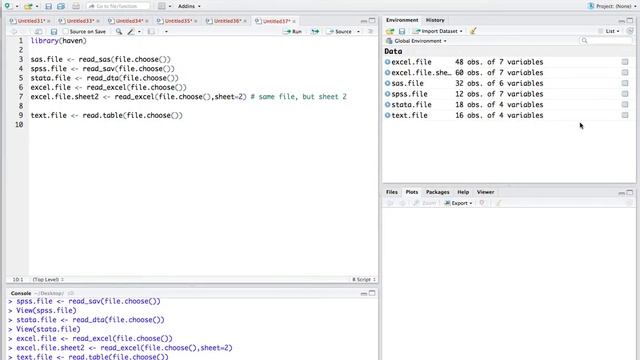The image size is (640, 360).
Task: Switch to the Help tab
Action: (x=463, y=192)
